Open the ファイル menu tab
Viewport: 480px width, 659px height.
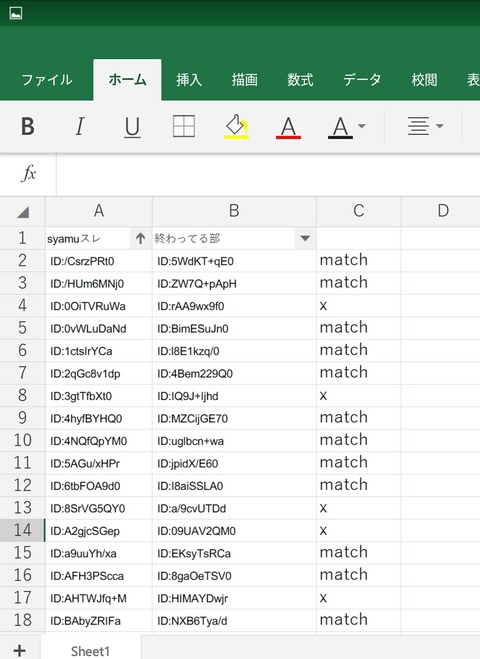pos(47,79)
